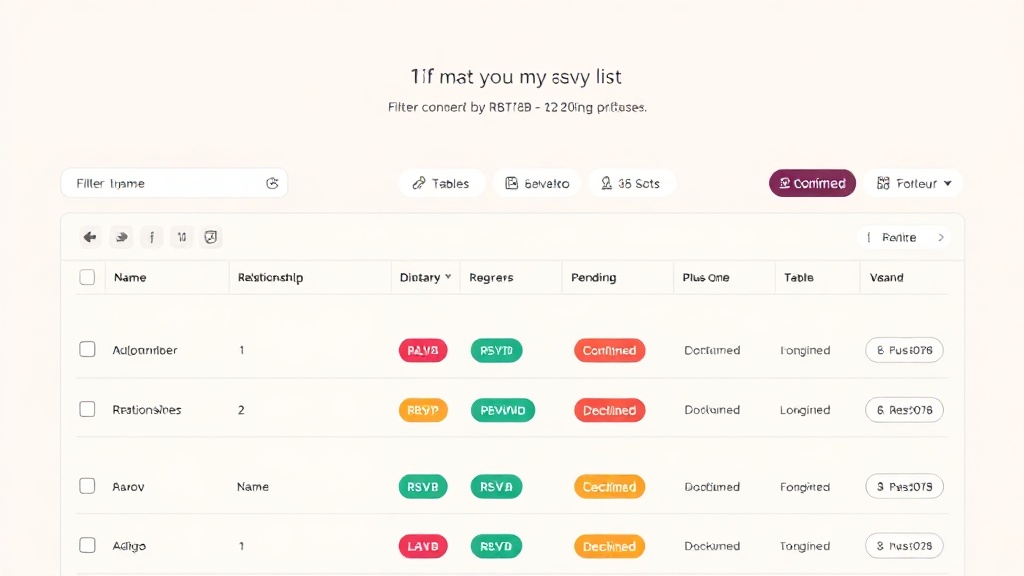1024x576 pixels.
Task: Click the red Confirmed status in Adlonnriber row
Action: (x=609, y=351)
